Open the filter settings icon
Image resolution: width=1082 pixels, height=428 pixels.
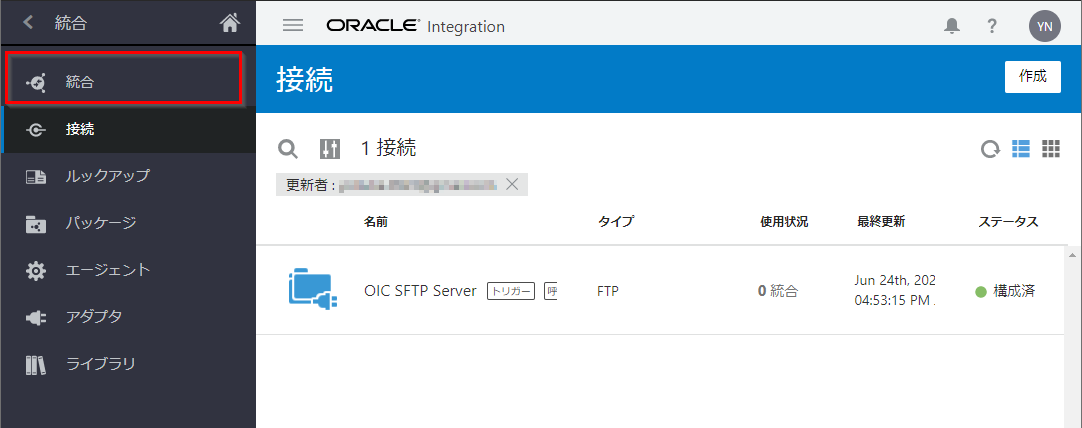pos(330,149)
